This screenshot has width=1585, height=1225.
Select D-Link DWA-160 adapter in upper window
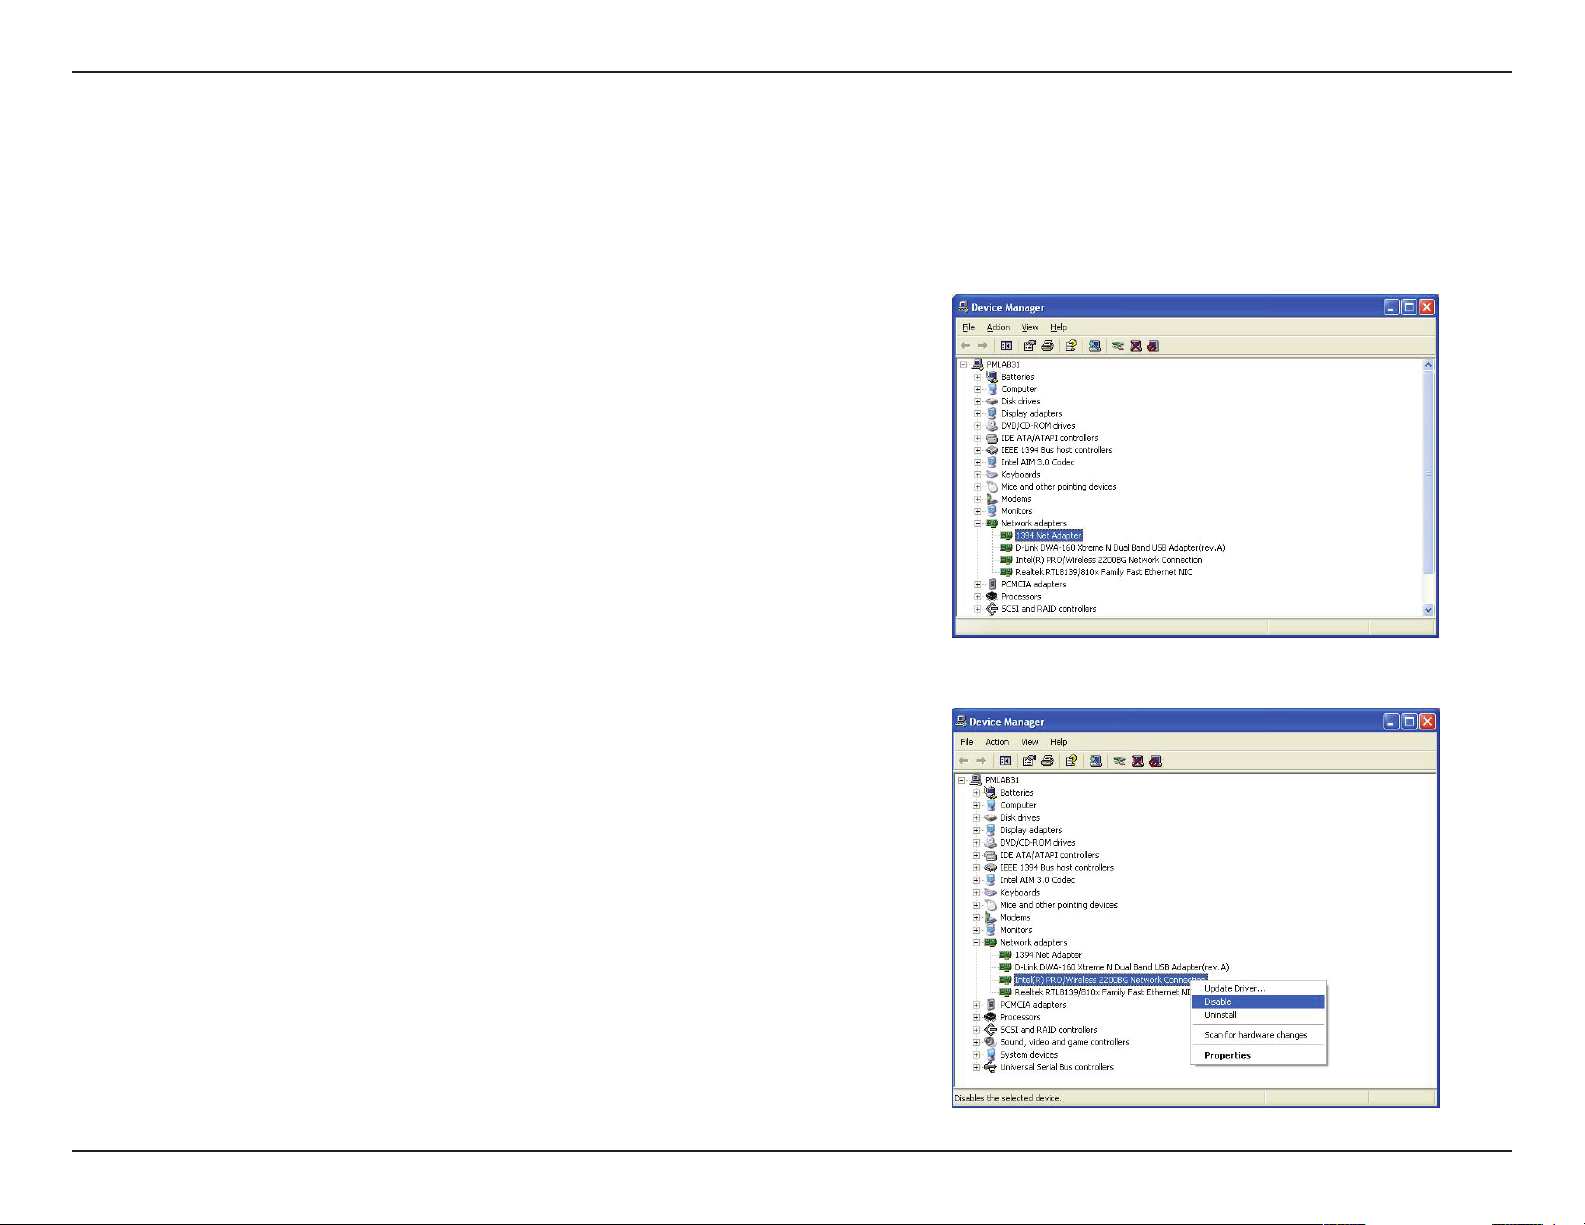[x=1119, y=548]
